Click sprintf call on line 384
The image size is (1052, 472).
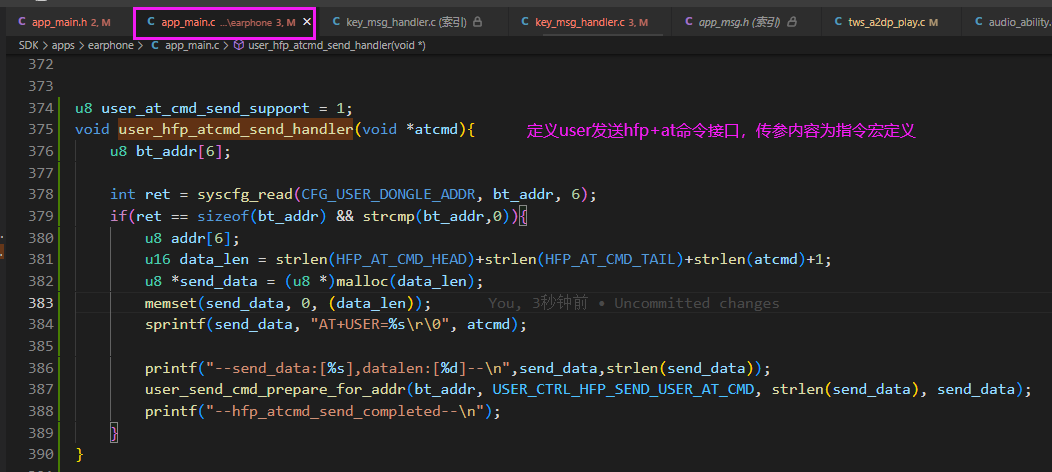coord(175,324)
